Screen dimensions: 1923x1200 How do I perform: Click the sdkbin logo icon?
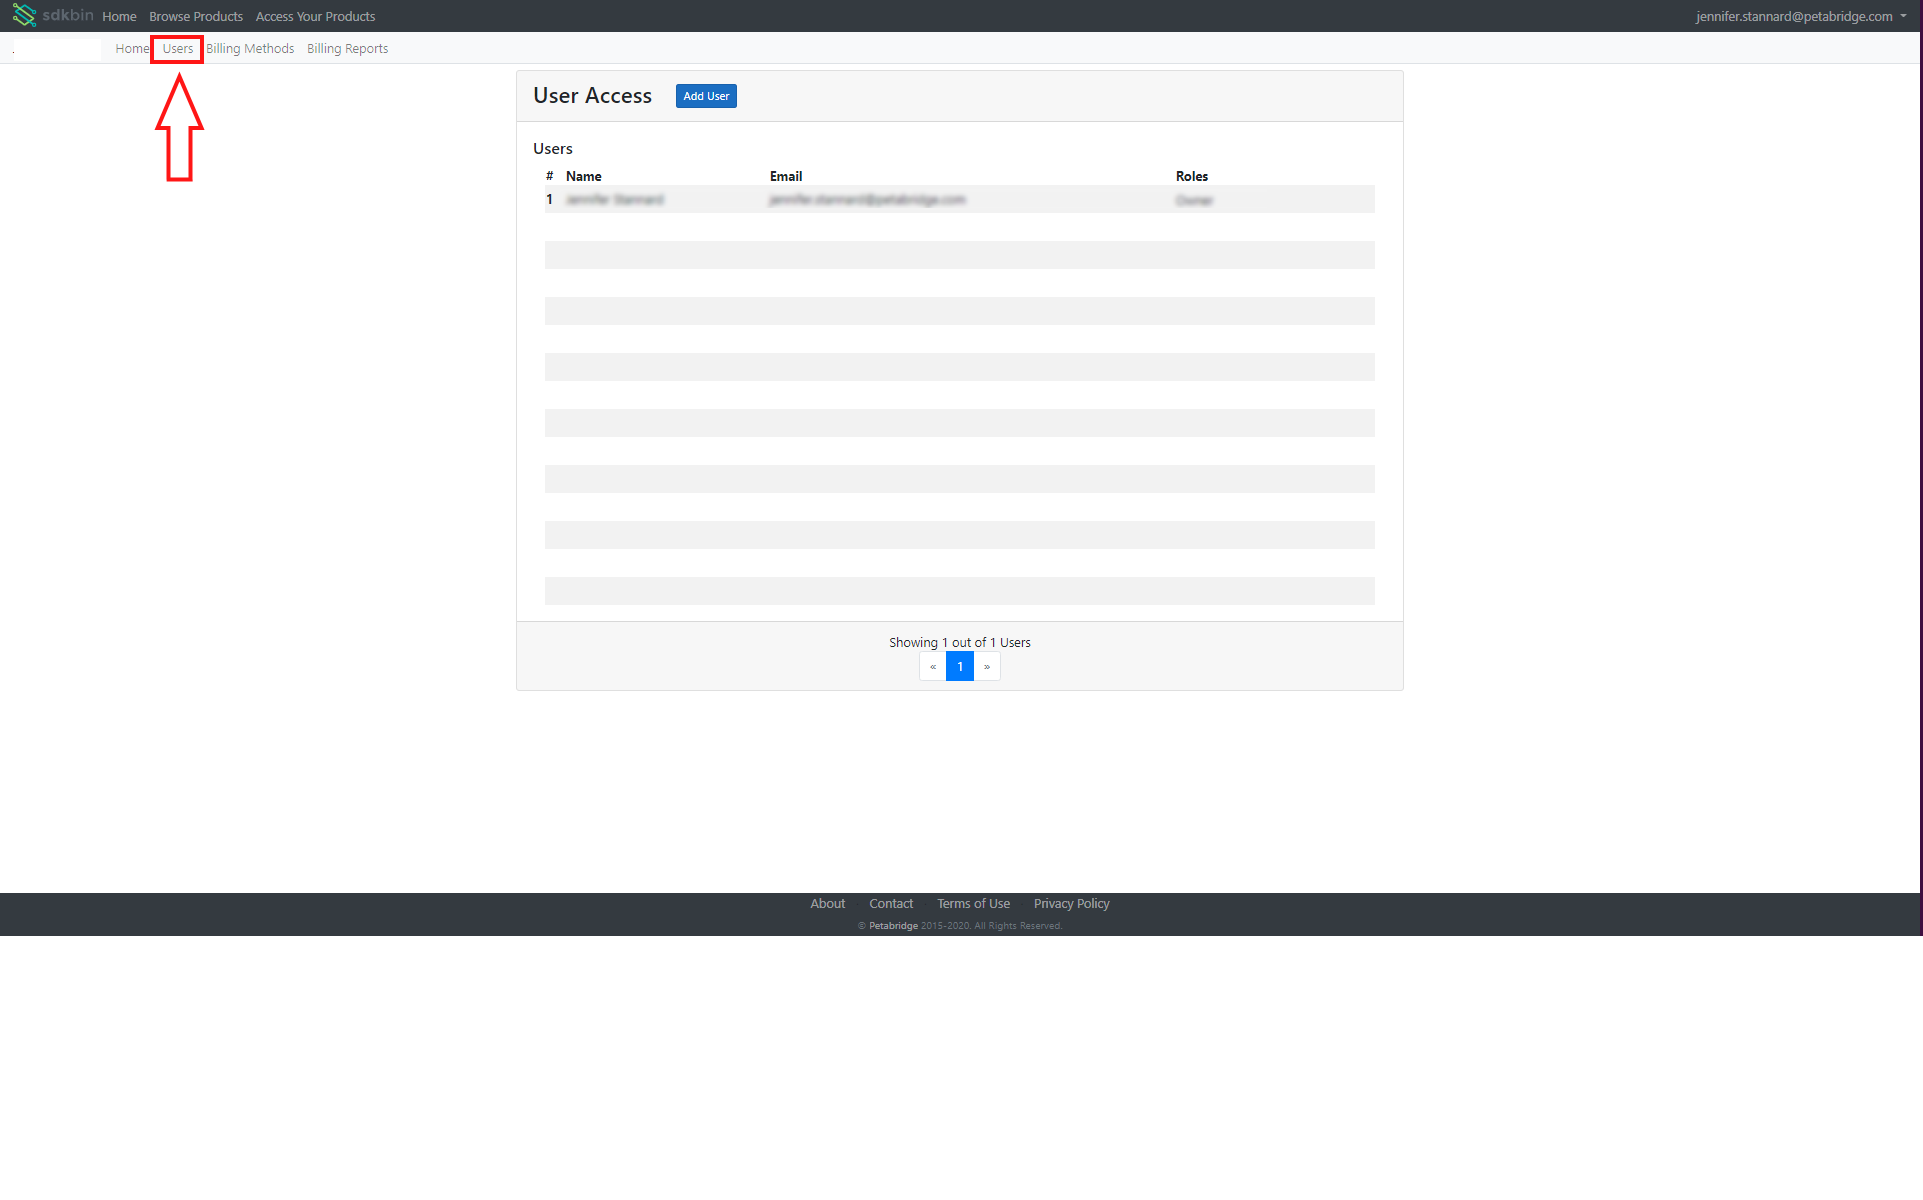[24, 15]
